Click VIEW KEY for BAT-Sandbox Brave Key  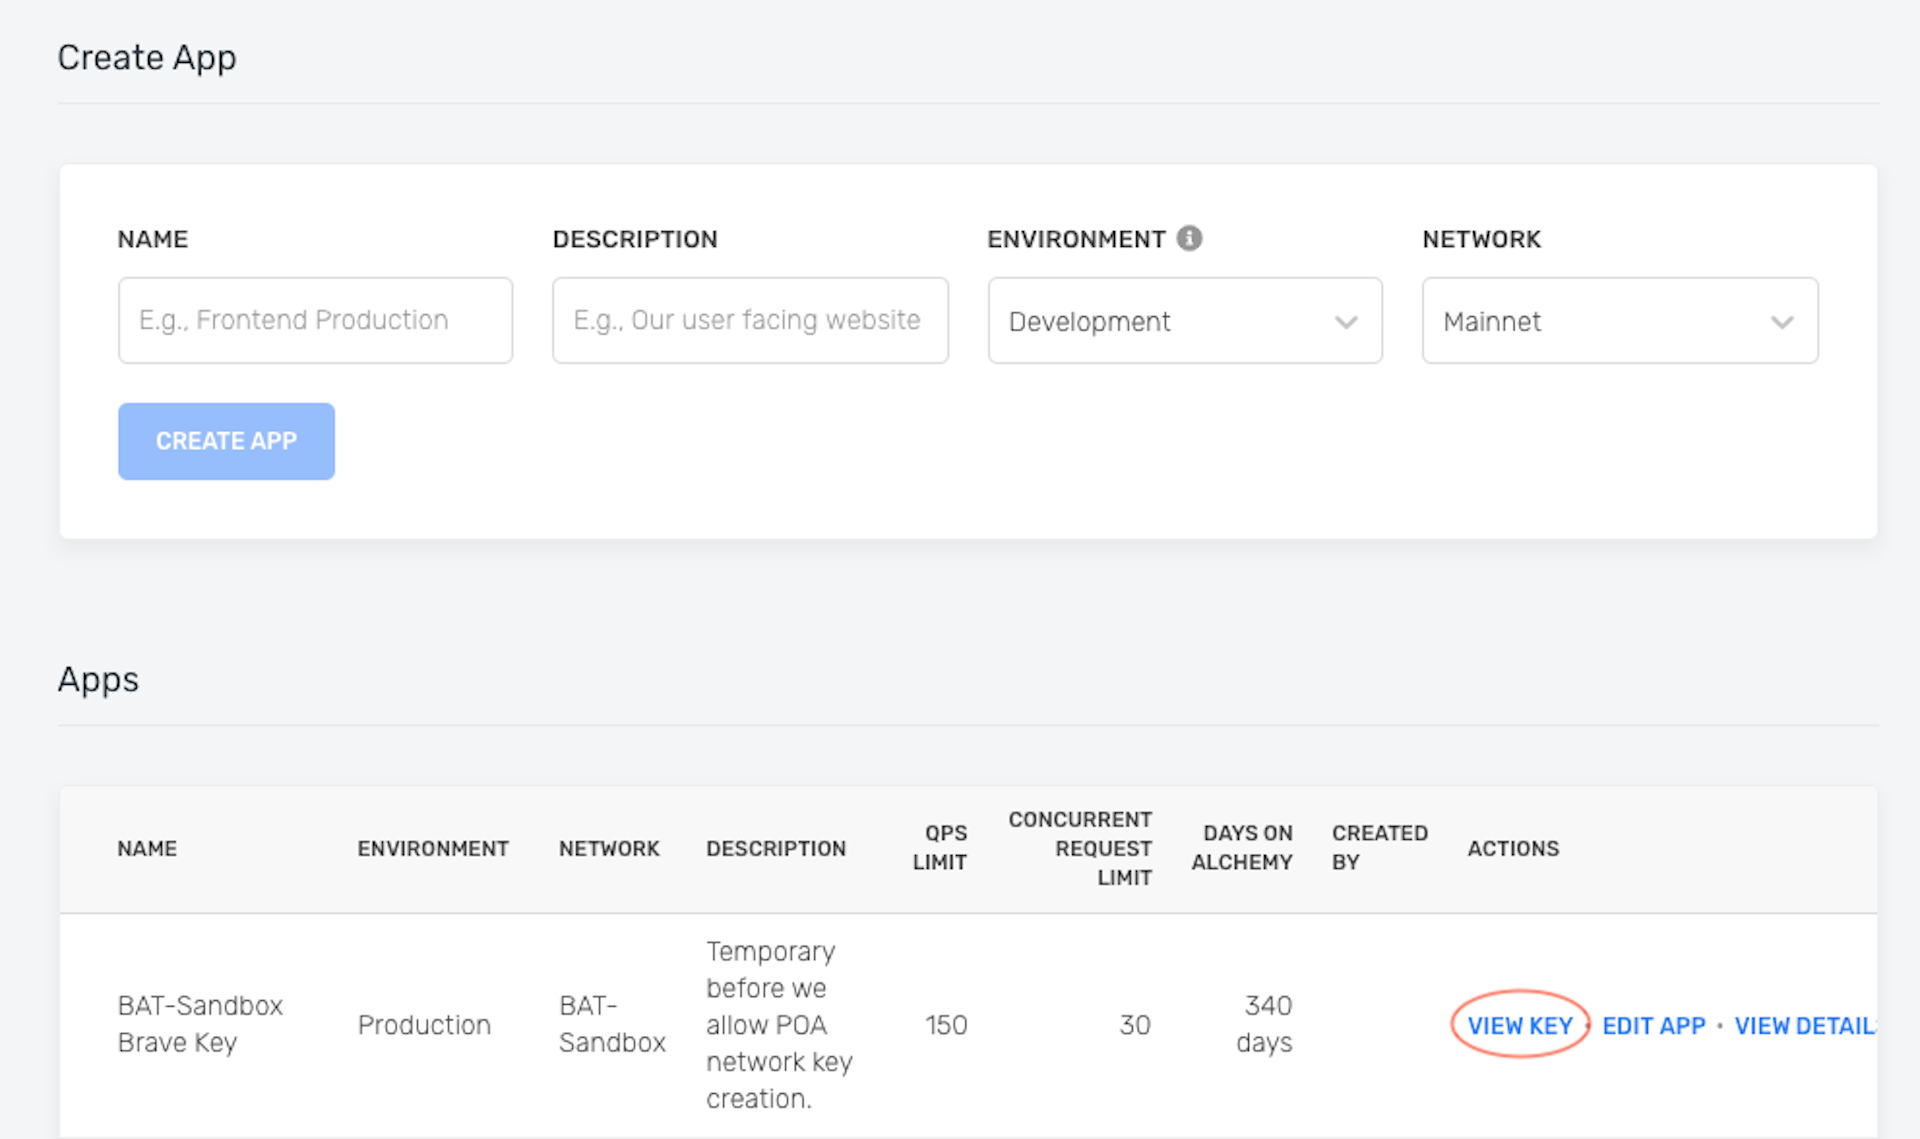pos(1519,1024)
